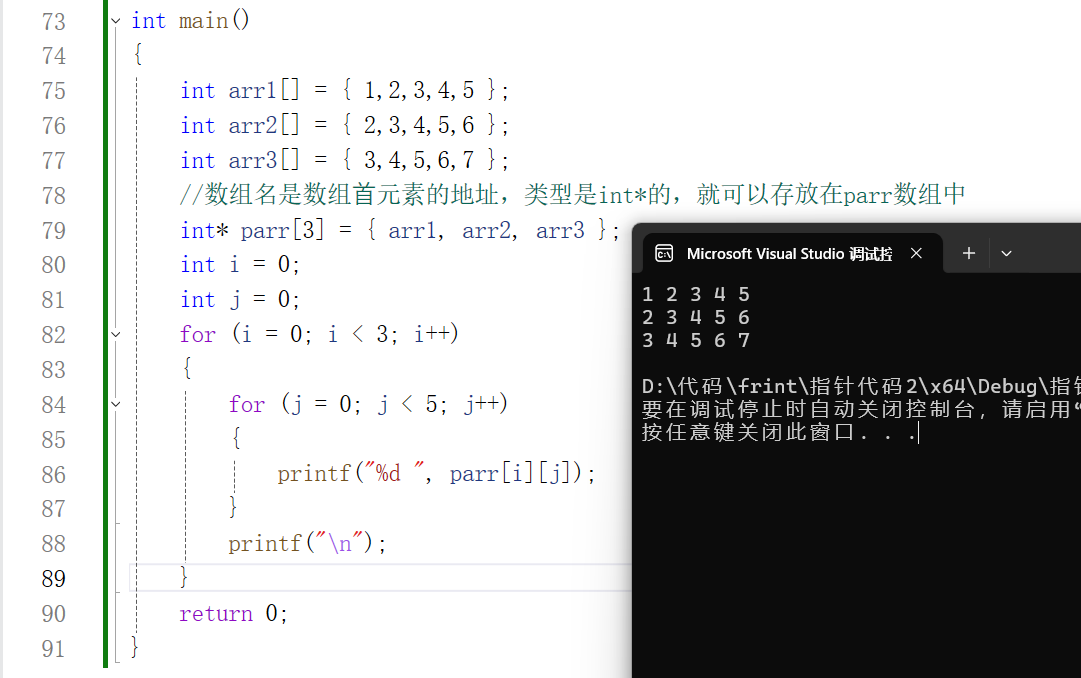Image resolution: width=1081 pixels, height=678 pixels.
Task: Click line number 91 in the gutter
Action: [x=54, y=649]
